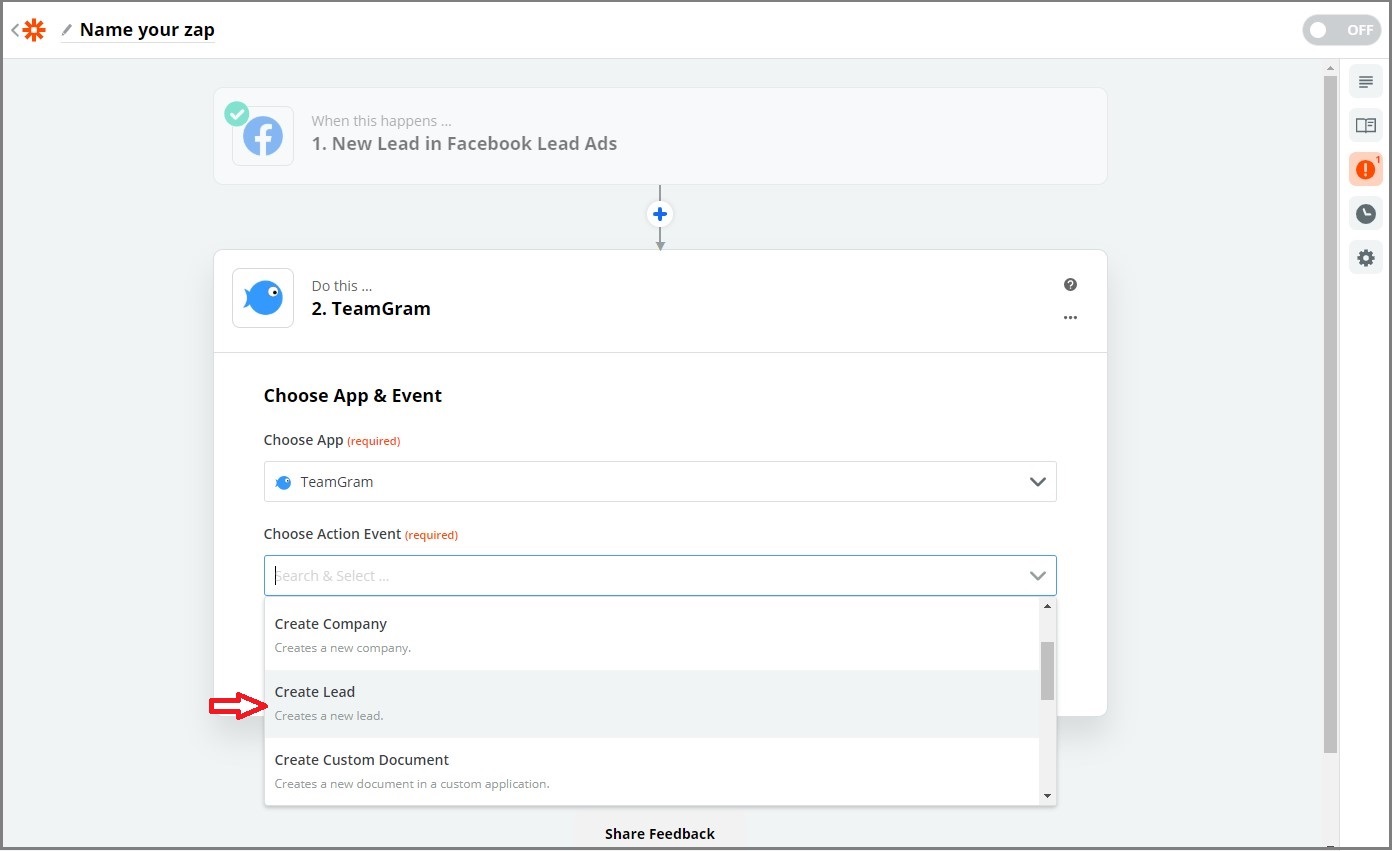Click the pencil icon to rename zap
The image size is (1392, 851).
(67, 30)
